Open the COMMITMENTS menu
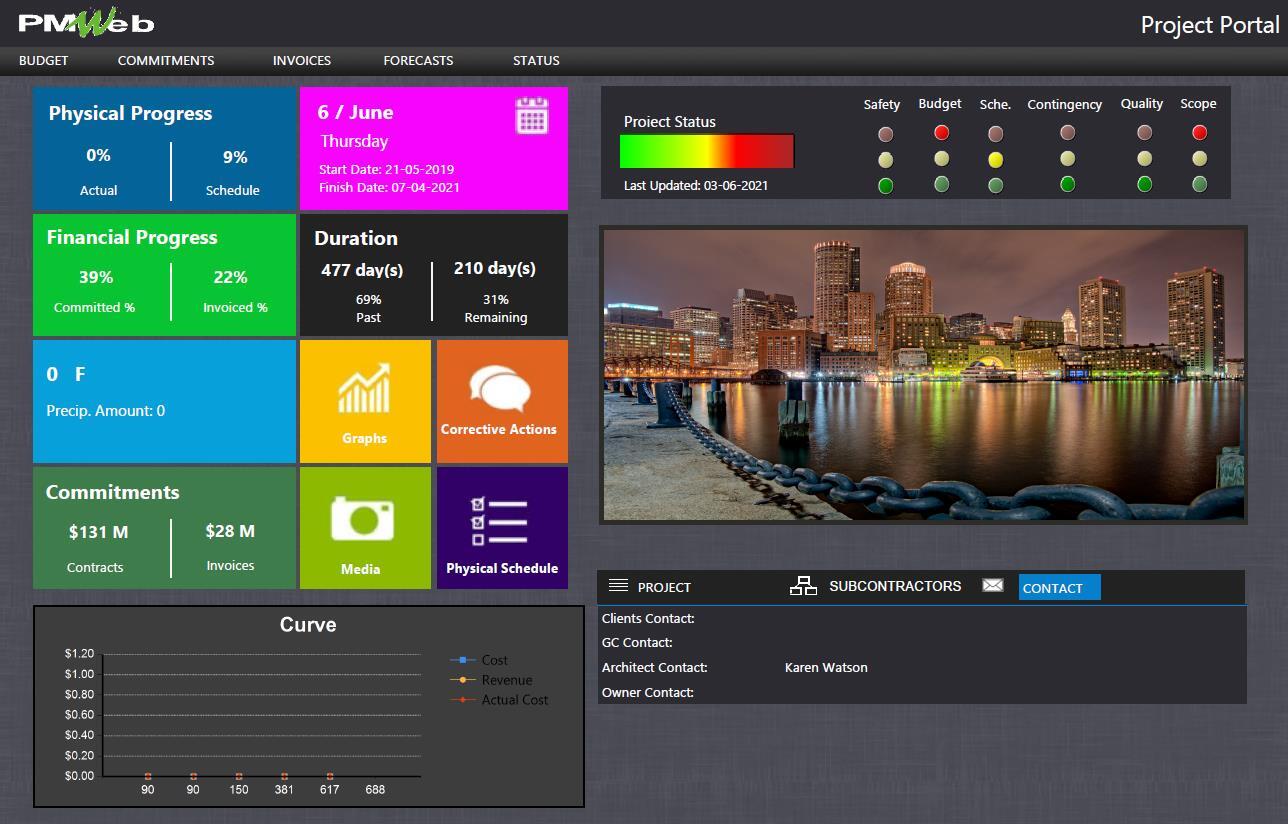Screen dimensions: 1288x824 pyautogui.click(x=166, y=60)
